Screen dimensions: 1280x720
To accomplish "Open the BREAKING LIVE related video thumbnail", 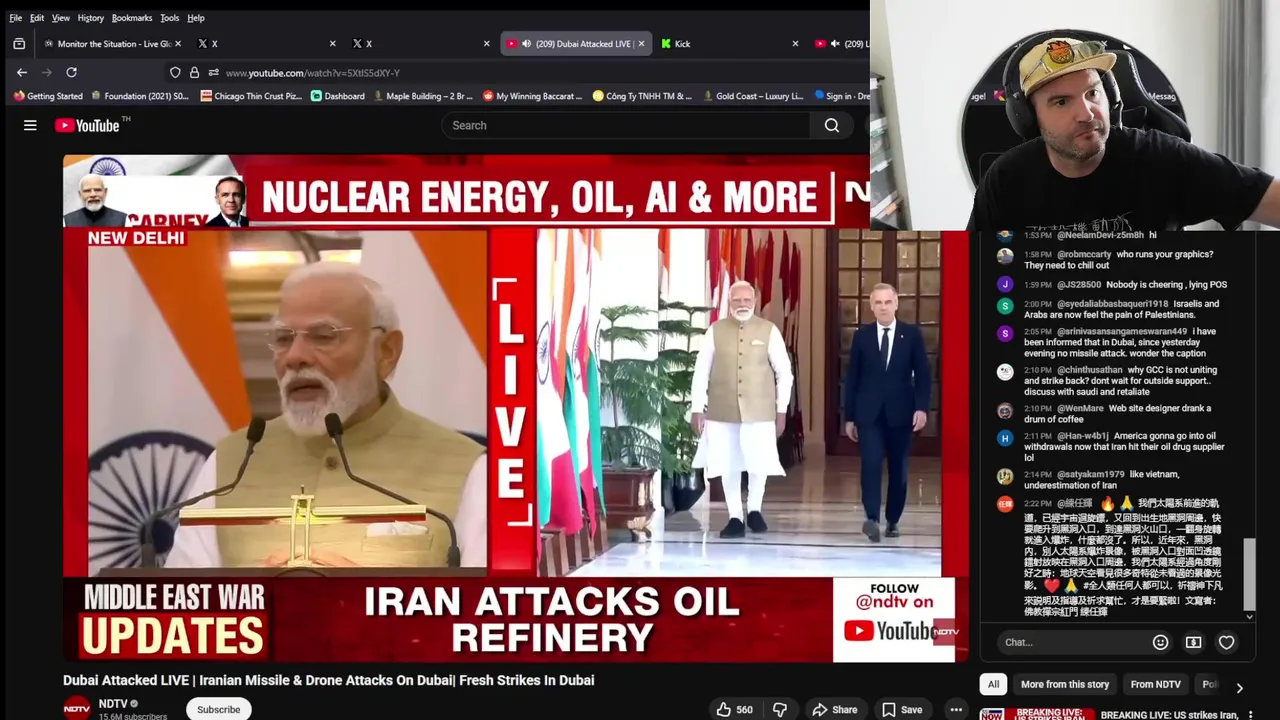I will click(x=1036, y=715).
